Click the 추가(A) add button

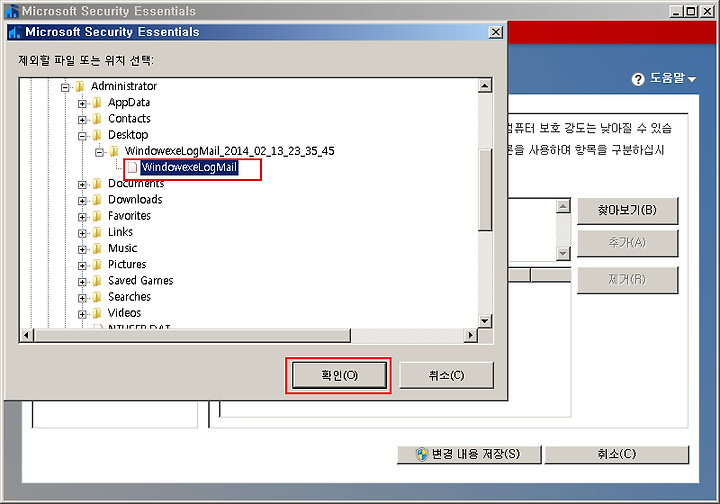coord(627,242)
